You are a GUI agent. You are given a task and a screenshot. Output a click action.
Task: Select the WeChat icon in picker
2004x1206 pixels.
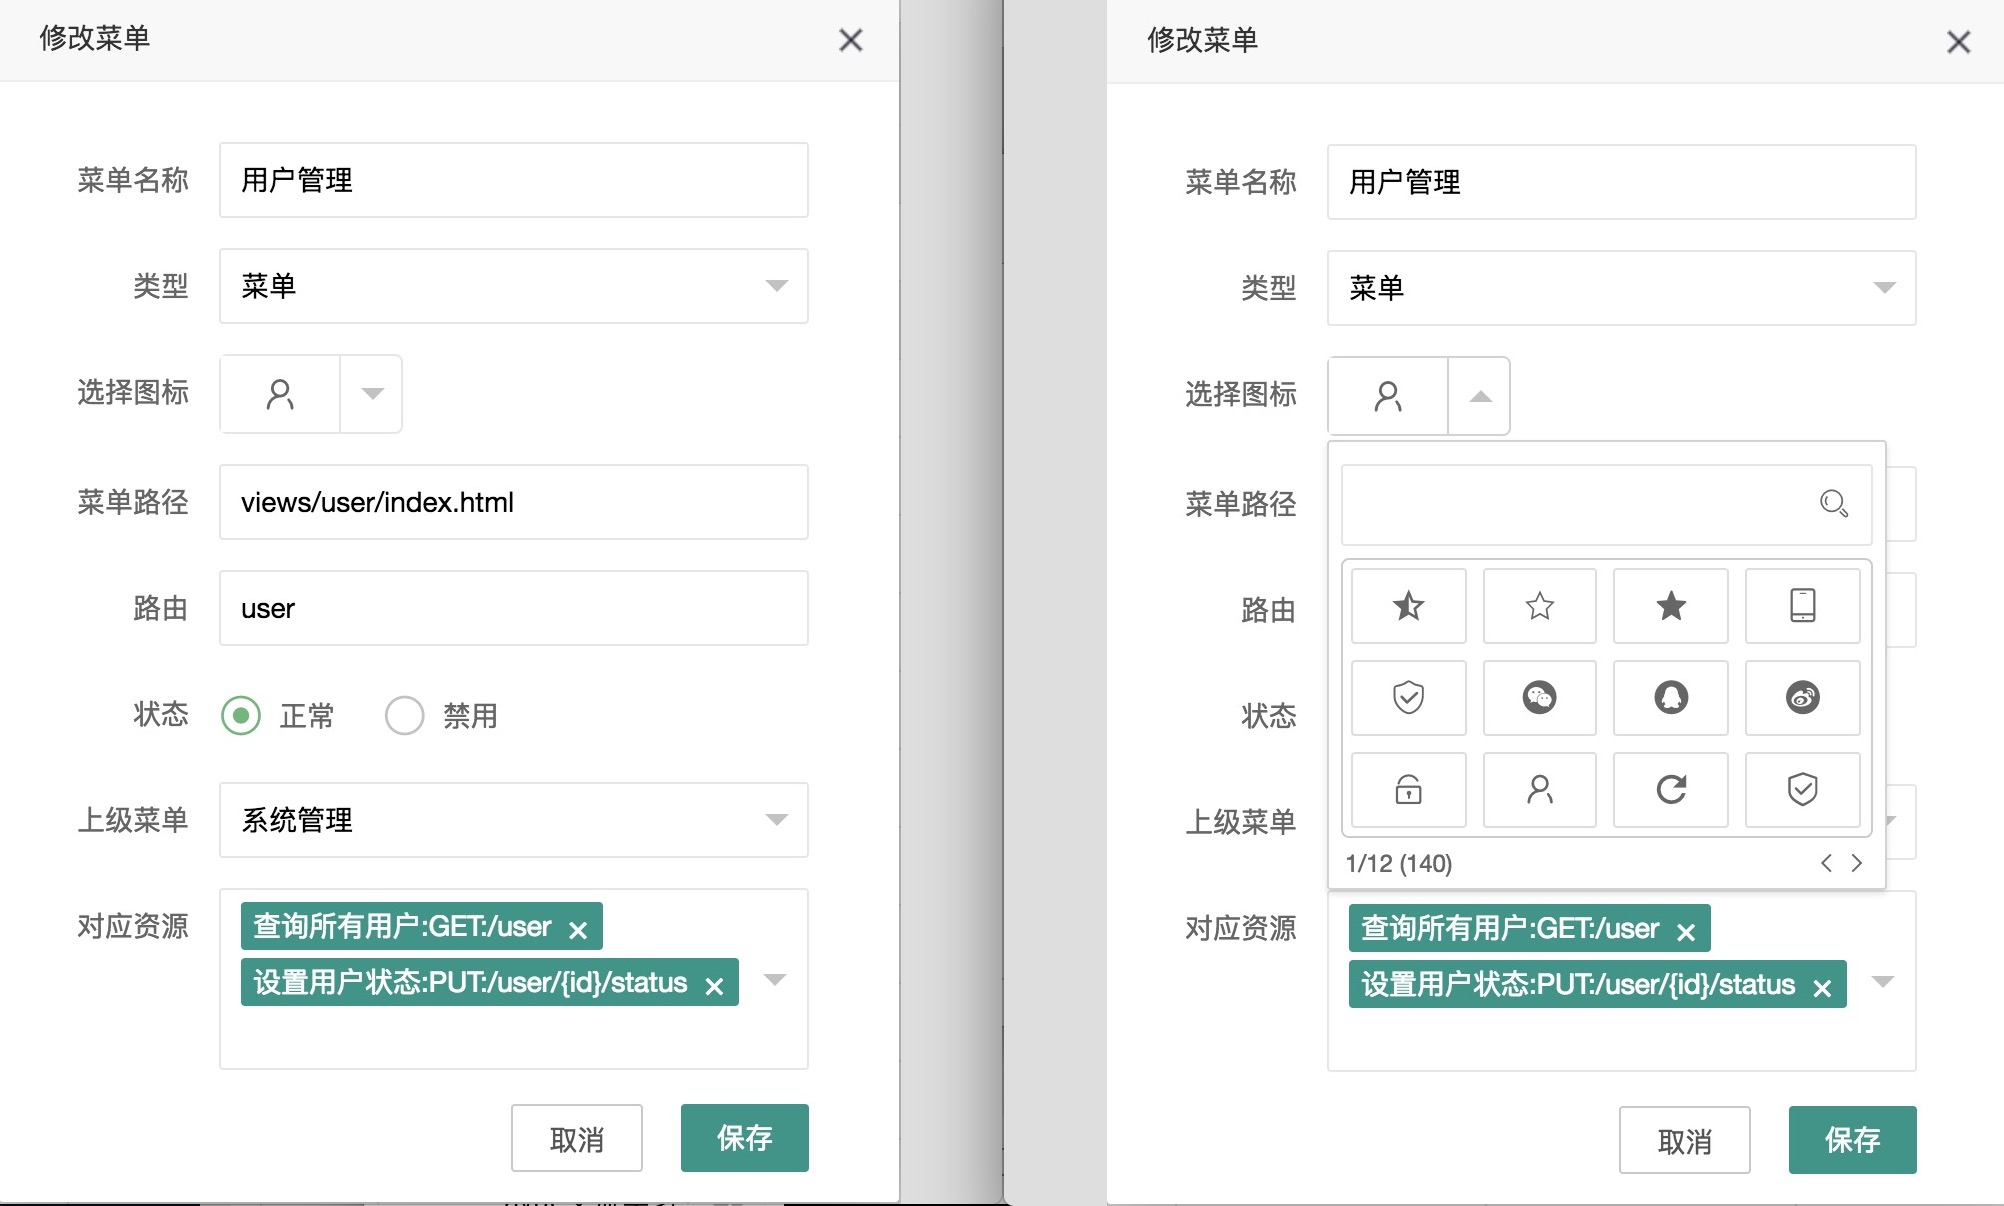[x=1539, y=697]
